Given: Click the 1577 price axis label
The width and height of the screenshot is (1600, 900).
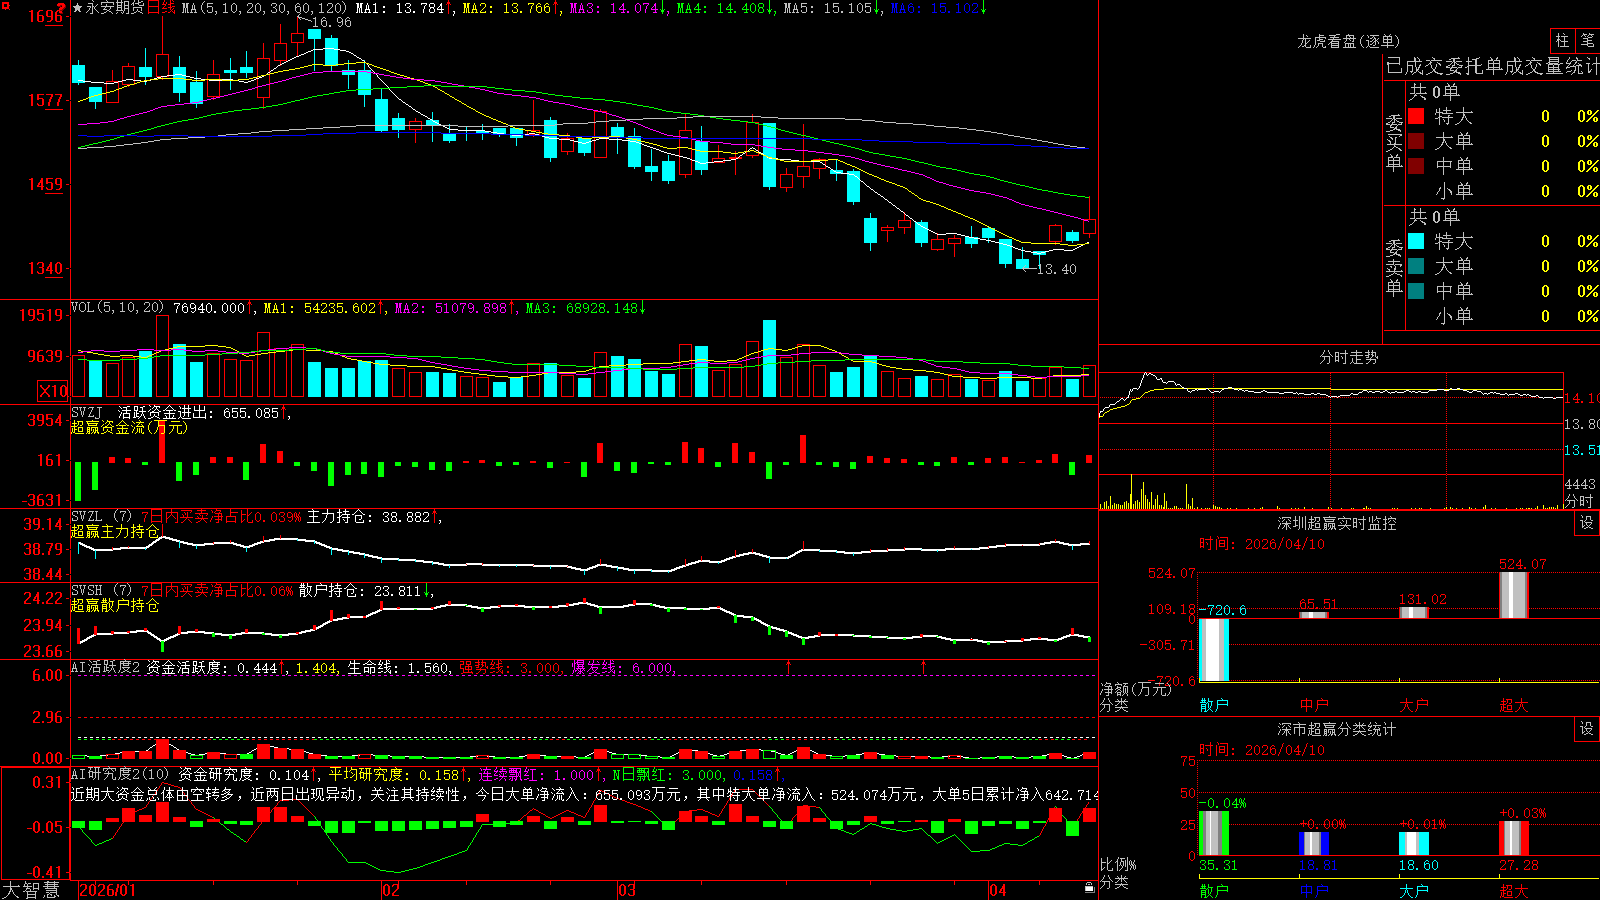Looking at the screenshot, I should [46, 100].
